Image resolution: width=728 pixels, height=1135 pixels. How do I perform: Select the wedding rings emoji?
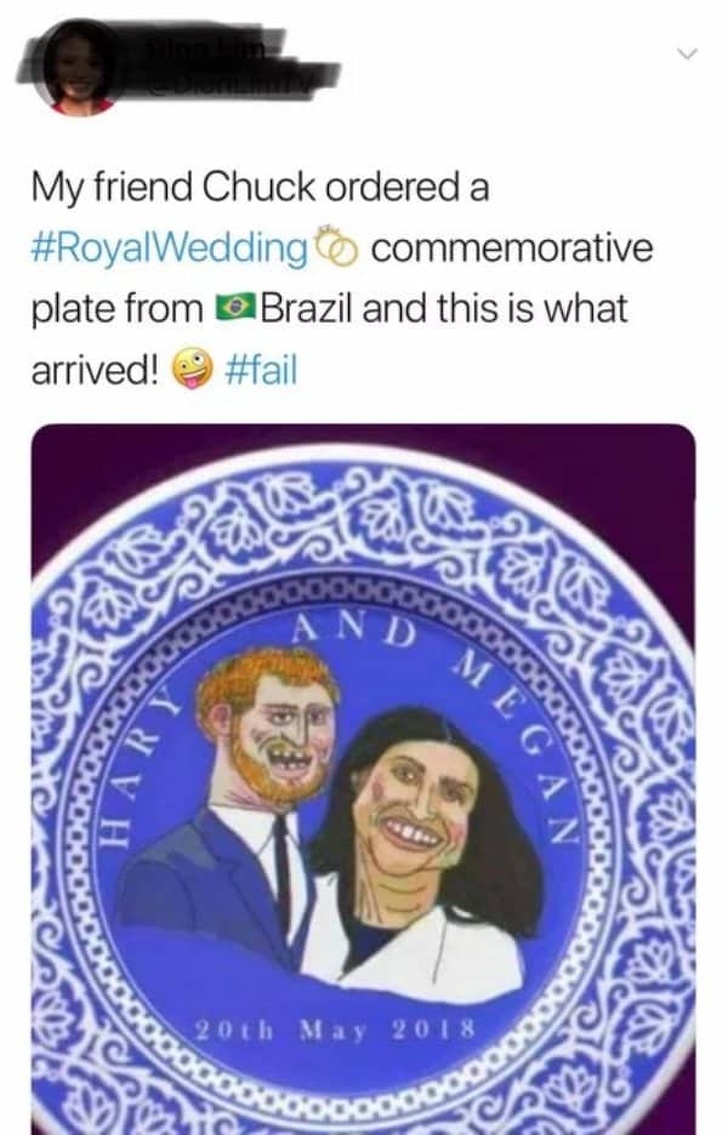pyautogui.click(x=335, y=247)
